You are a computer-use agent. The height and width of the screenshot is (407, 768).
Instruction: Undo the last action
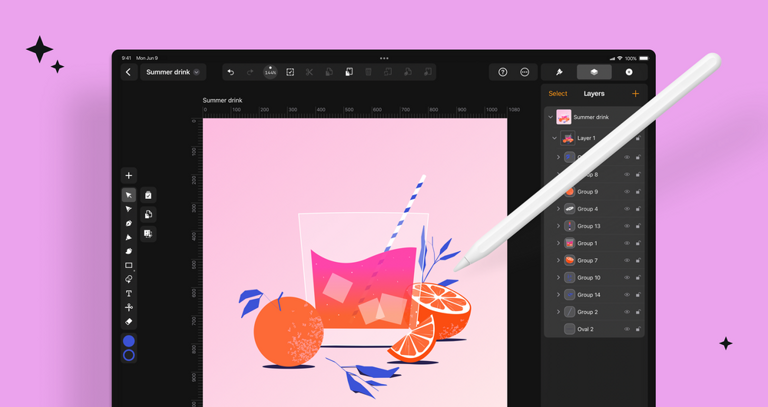point(231,72)
